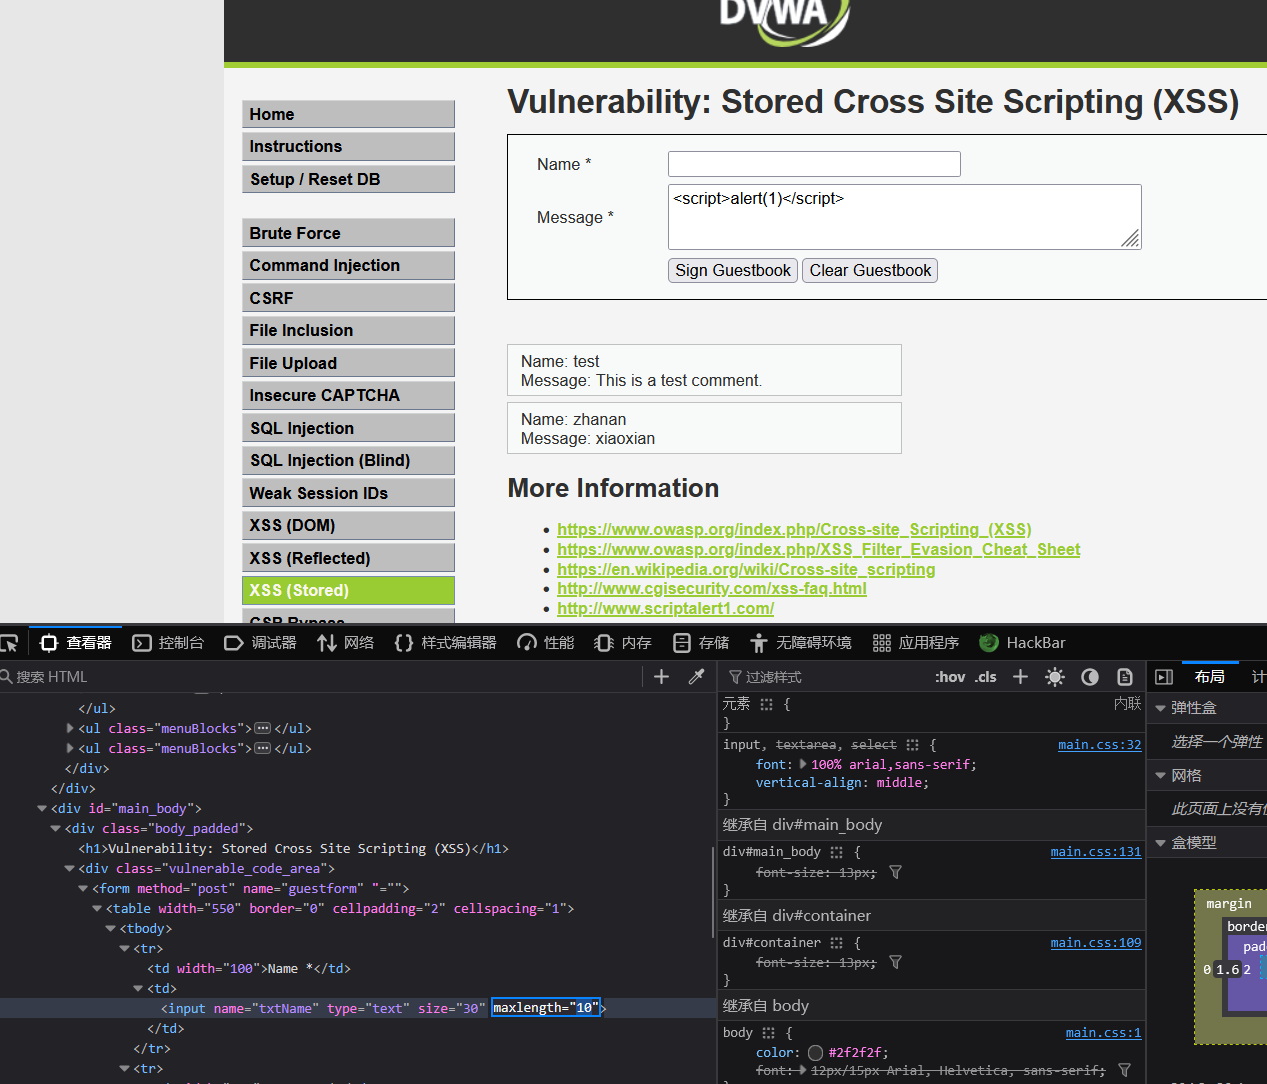Open the 控制台 console panel
The image size is (1267, 1084).
click(168, 643)
